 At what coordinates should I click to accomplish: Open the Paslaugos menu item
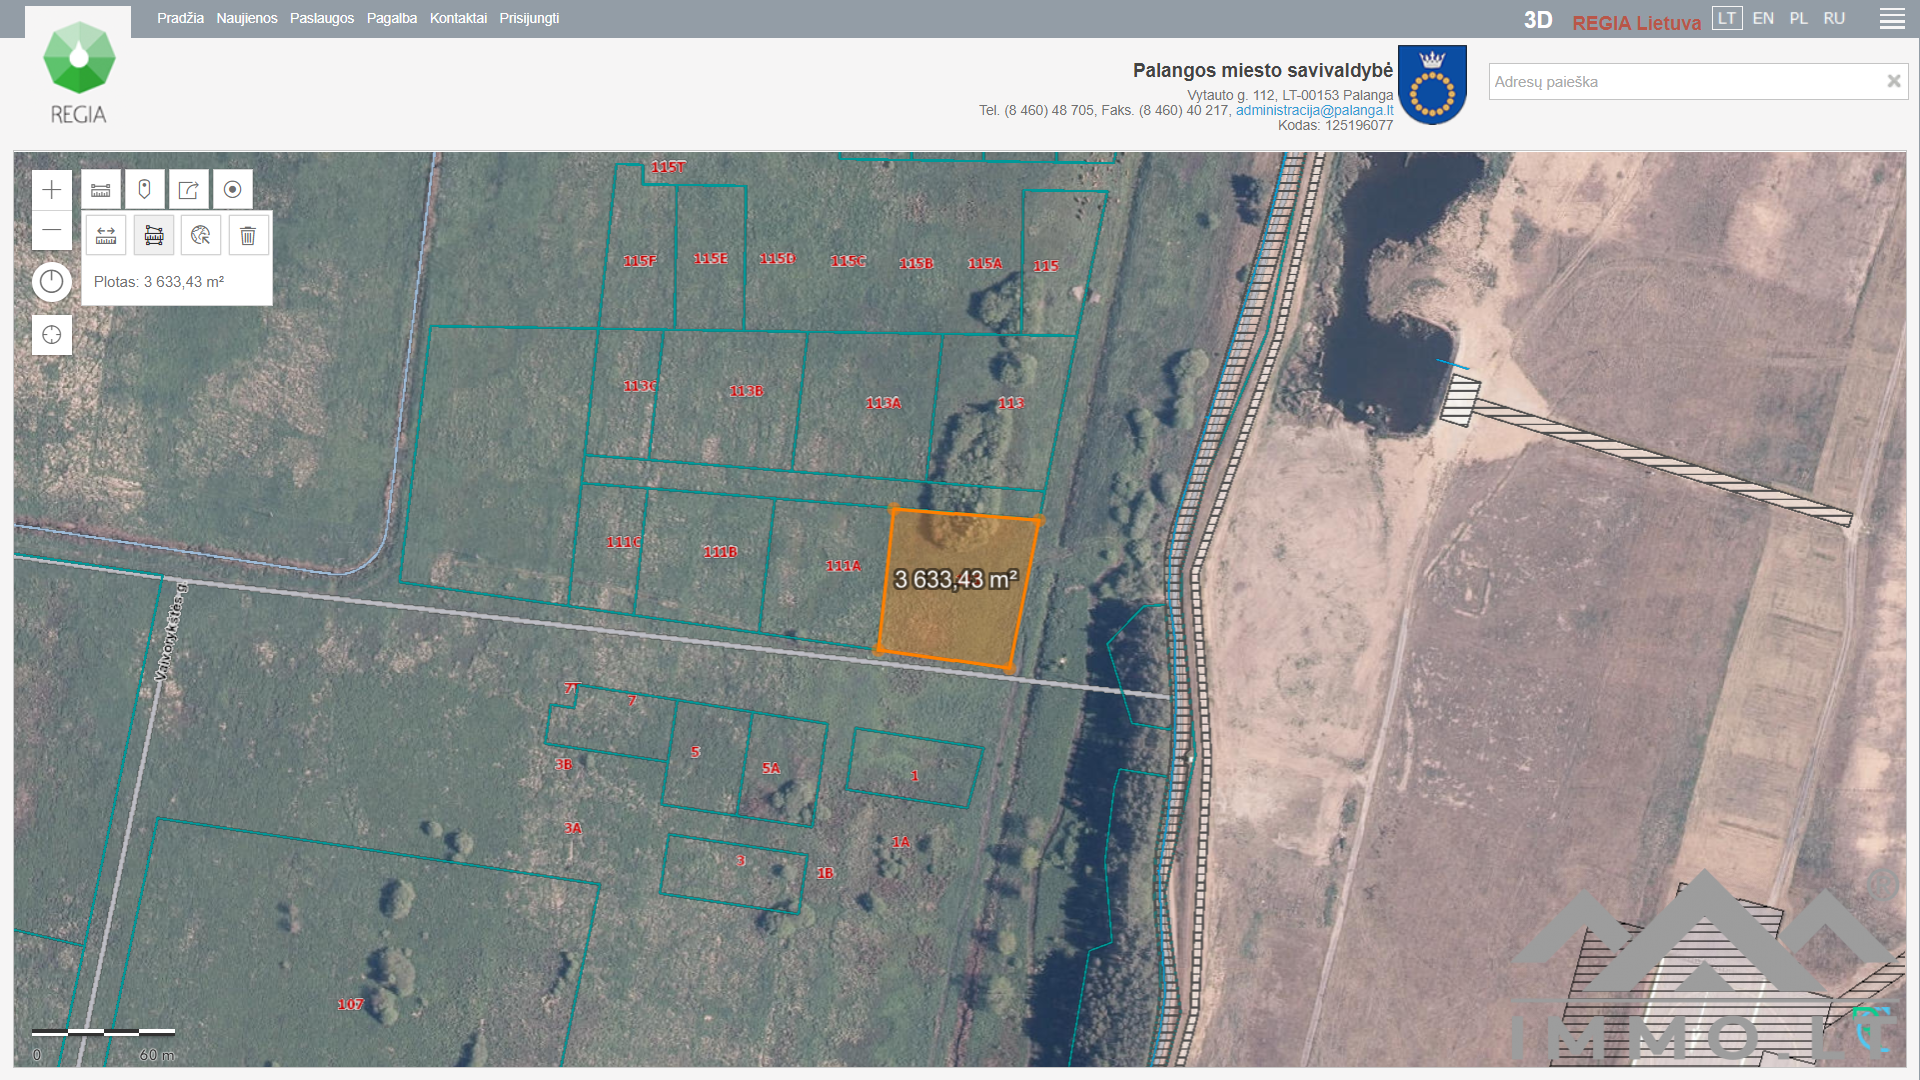tap(322, 19)
